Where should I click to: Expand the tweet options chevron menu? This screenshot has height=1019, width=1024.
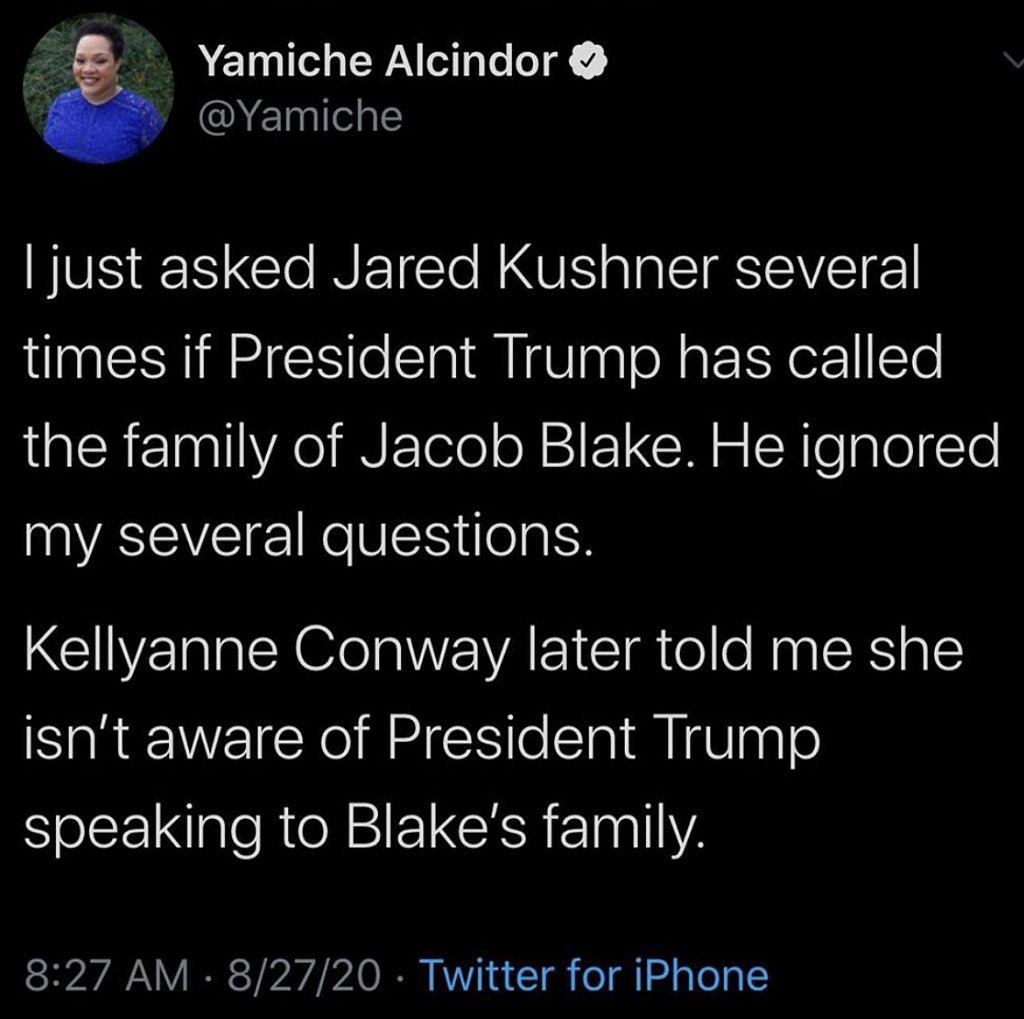pyautogui.click(x=1010, y=62)
